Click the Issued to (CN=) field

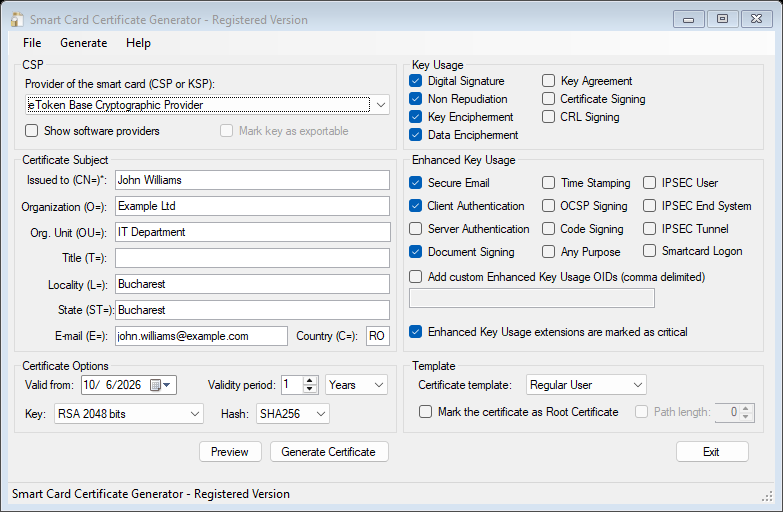click(x=252, y=180)
